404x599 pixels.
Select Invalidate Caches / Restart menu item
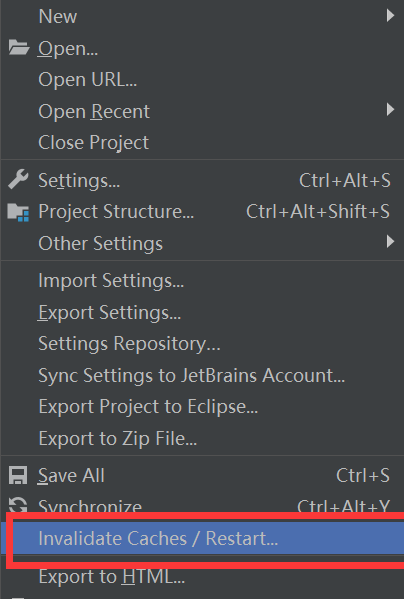coord(202,538)
